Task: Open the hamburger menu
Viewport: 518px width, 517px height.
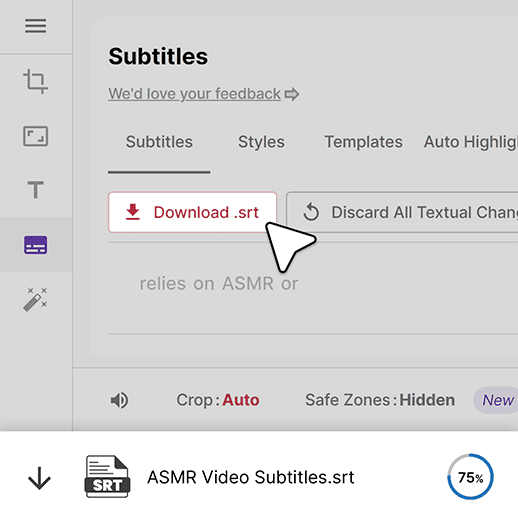Action: pyautogui.click(x=35, y=26)
